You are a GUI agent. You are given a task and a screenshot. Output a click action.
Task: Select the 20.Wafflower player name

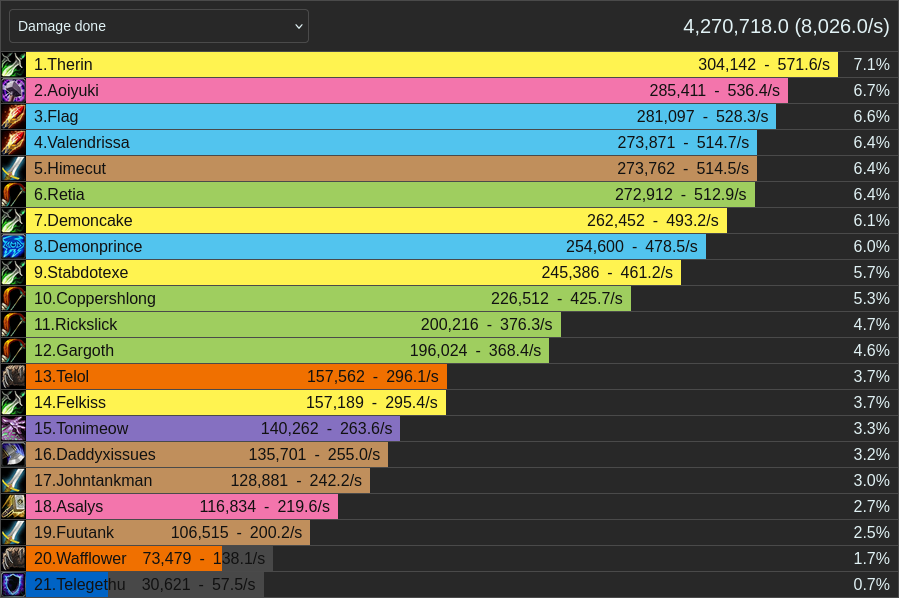point(80,558)
